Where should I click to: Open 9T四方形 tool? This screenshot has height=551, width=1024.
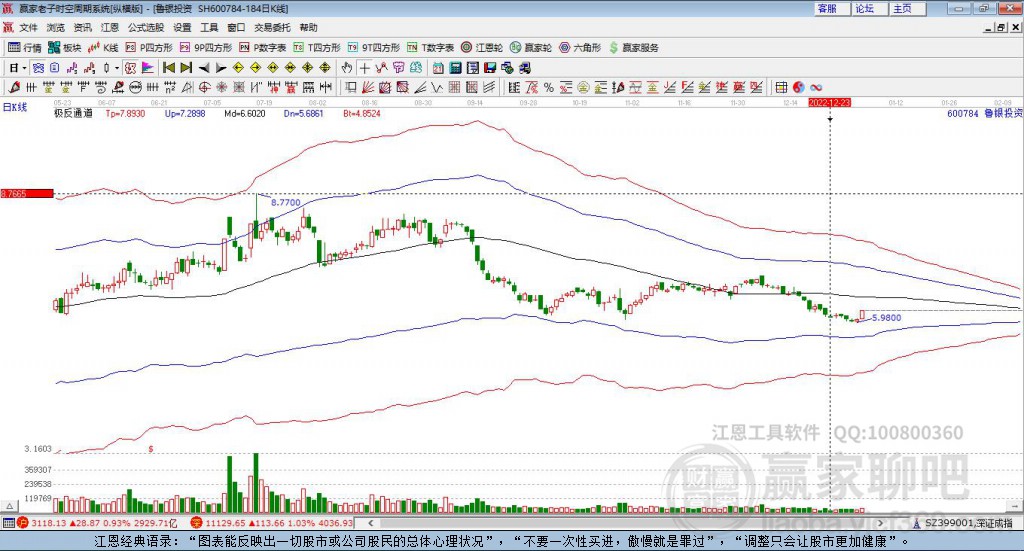373,48
